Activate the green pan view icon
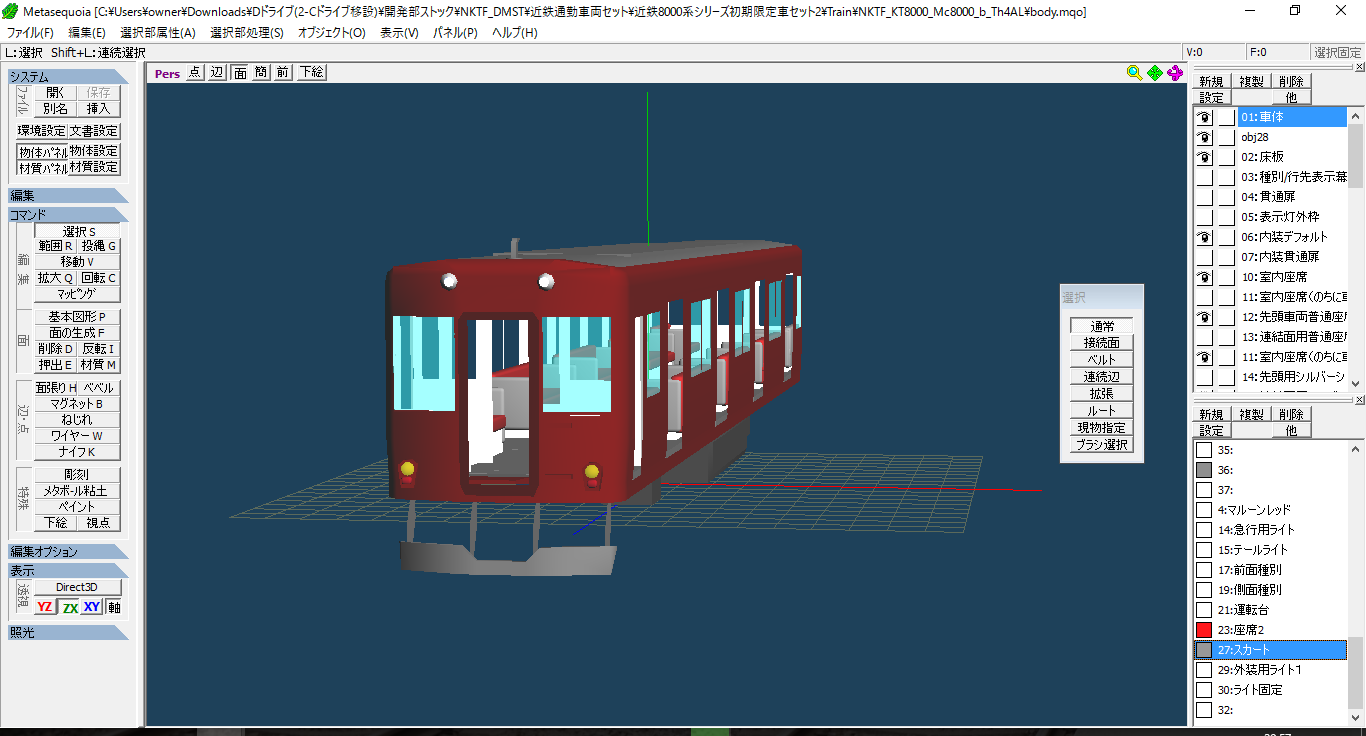Image resolution: width=1366 pixels, height=736 pixels. click(1155, 73)
